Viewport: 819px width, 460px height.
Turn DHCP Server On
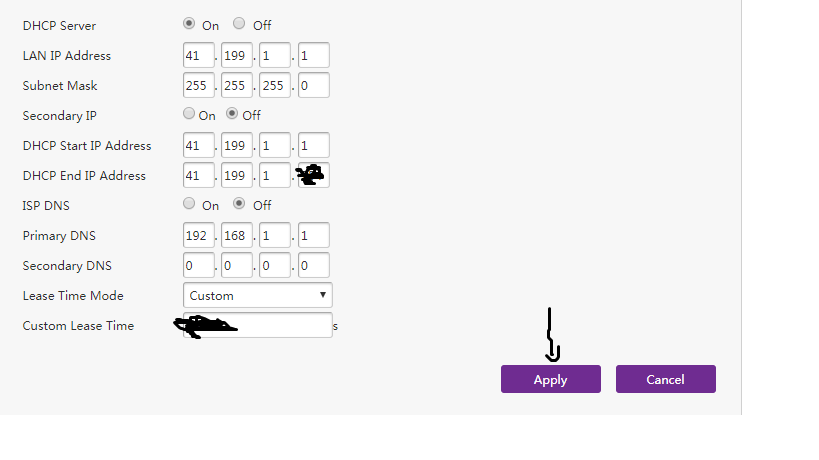pos(189,24)
